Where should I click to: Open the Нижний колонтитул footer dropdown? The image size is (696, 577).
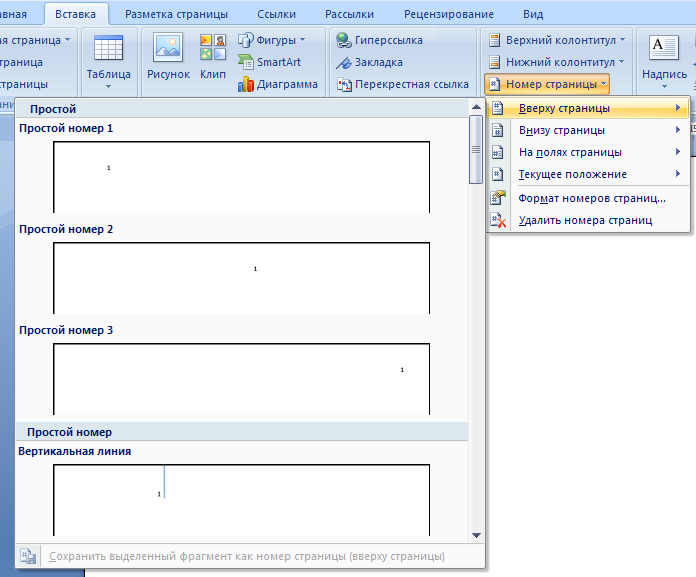click(x=557, y=62)
